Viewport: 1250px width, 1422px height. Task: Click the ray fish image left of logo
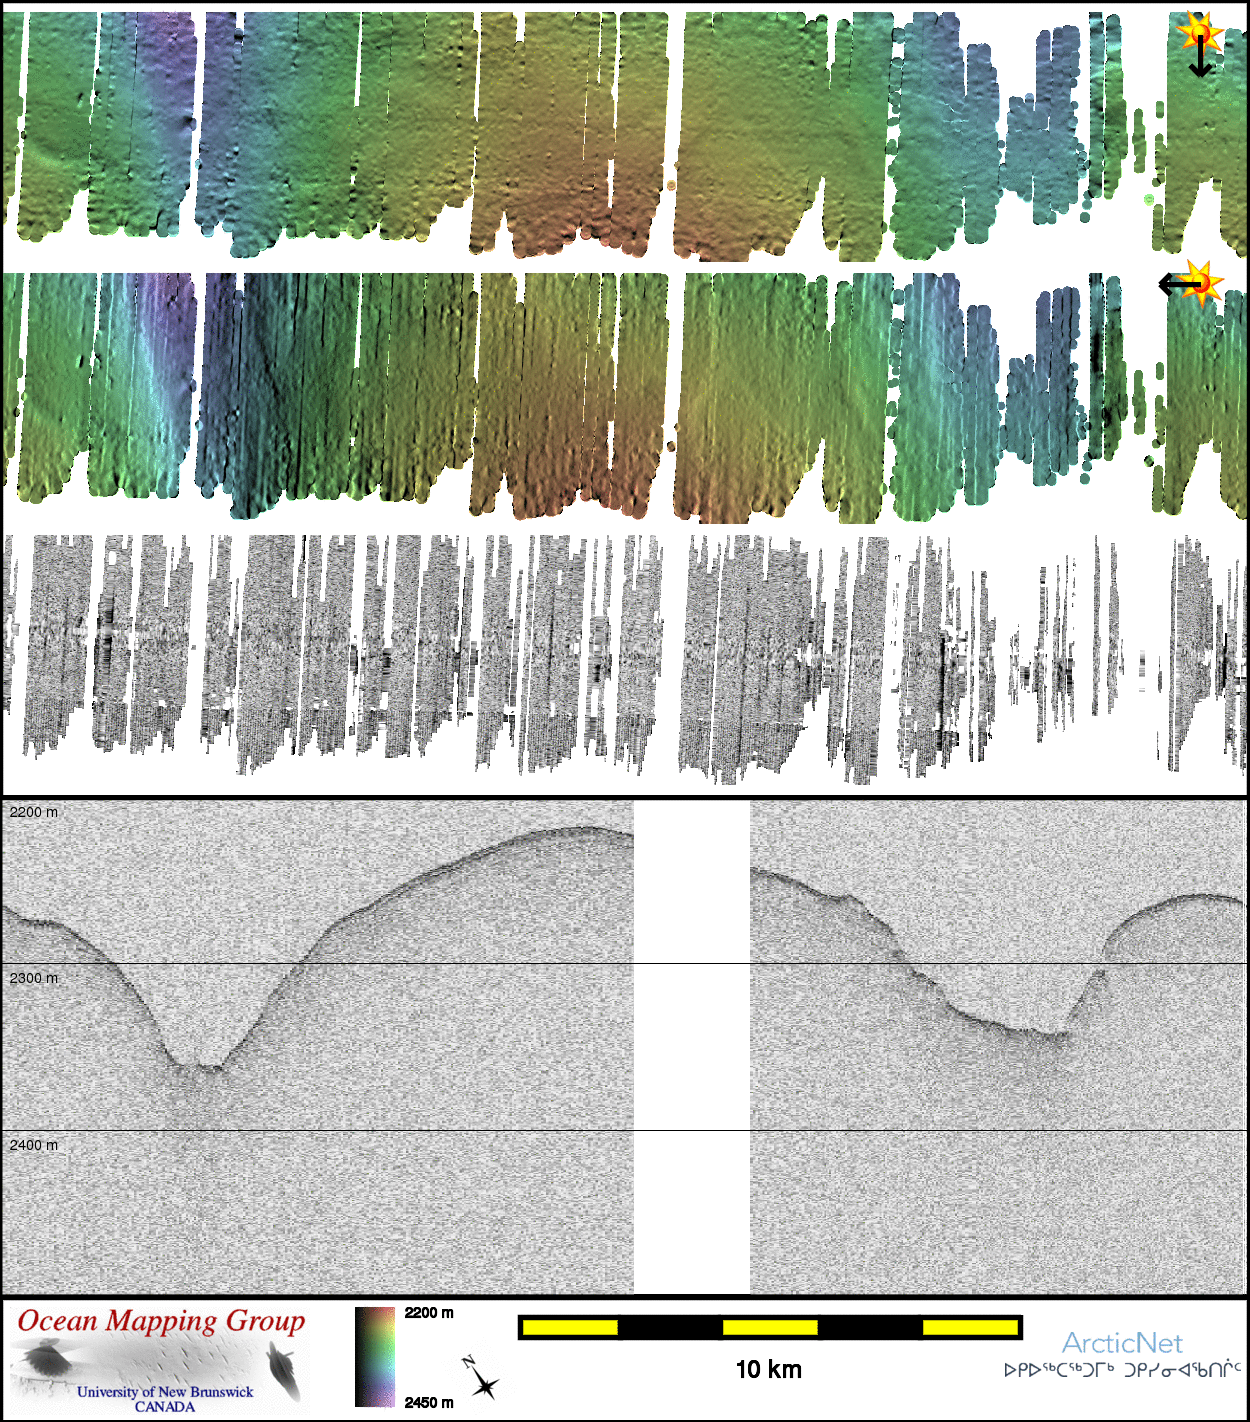(x=43, y=1360)
